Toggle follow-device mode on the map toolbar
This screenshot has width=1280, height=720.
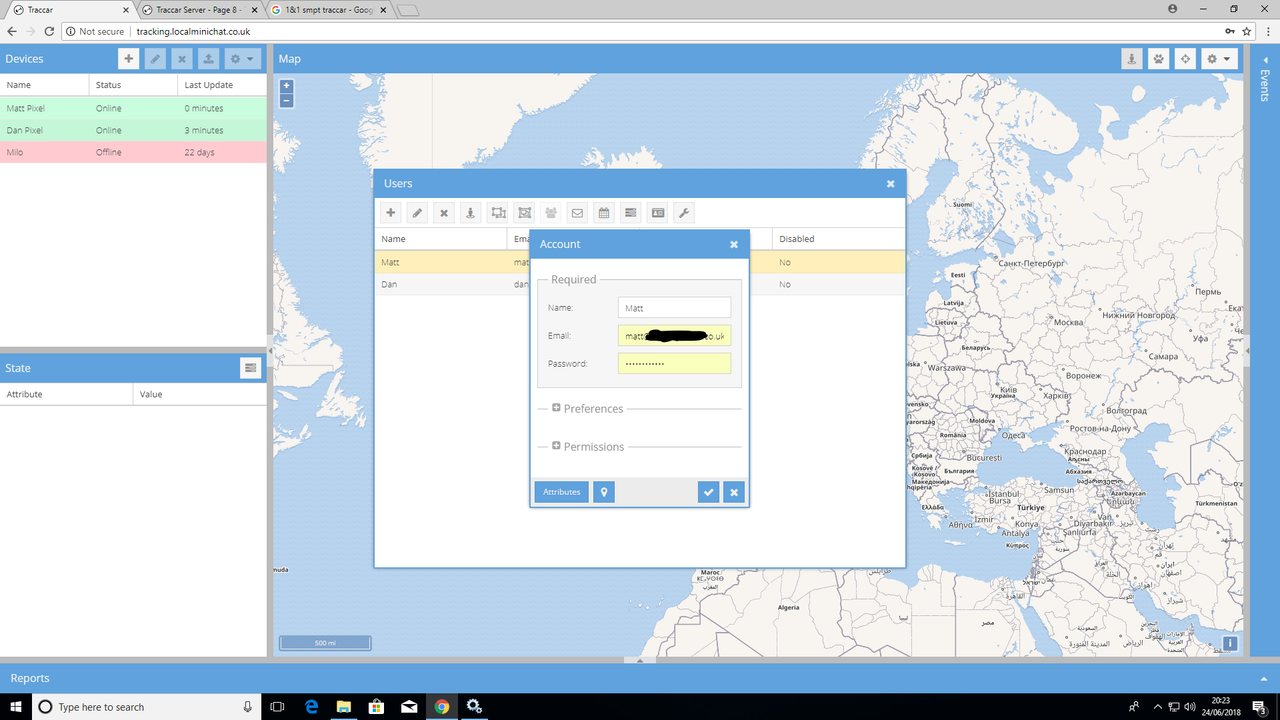[x=1185, y=58]
